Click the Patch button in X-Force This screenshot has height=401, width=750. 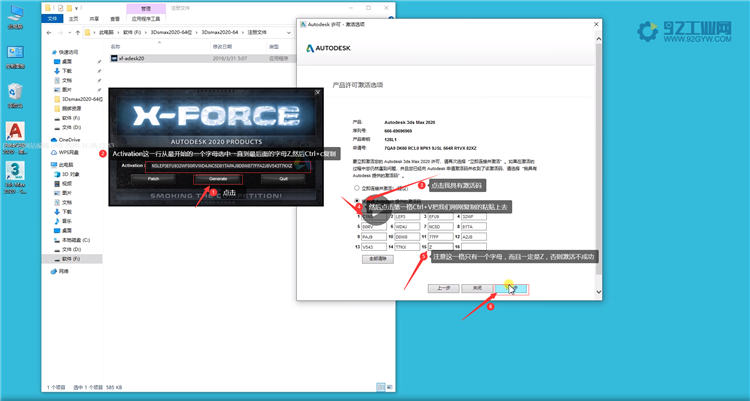(x=153, y=179)
